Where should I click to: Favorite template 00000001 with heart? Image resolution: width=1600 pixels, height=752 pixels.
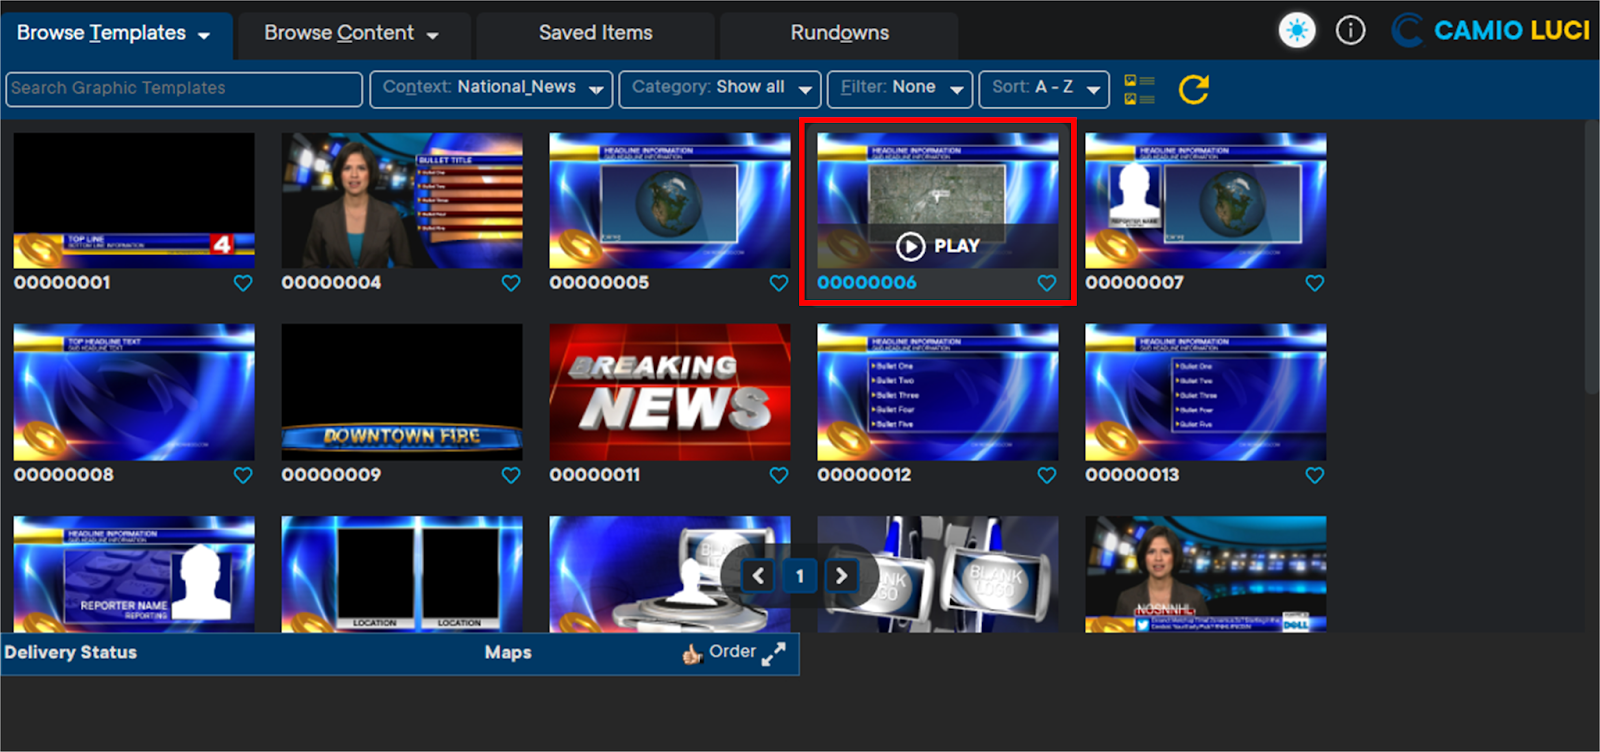tap(243, 283)
